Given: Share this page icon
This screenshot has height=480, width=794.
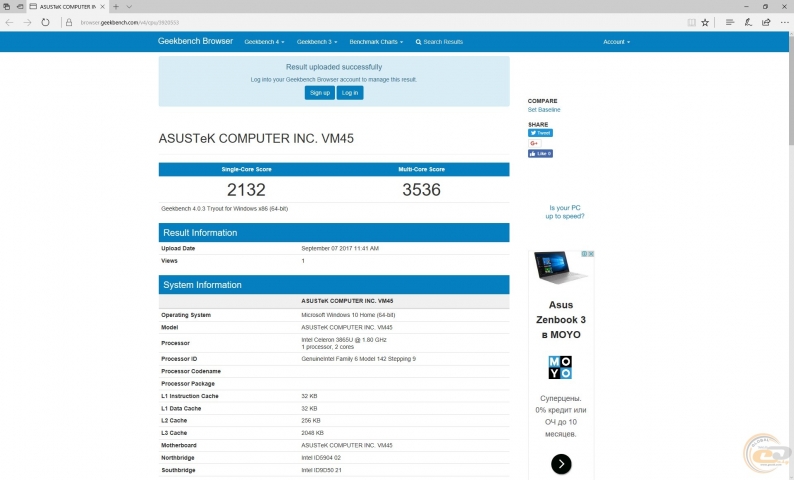Looking at the screenshot, I should coord(766,22).
